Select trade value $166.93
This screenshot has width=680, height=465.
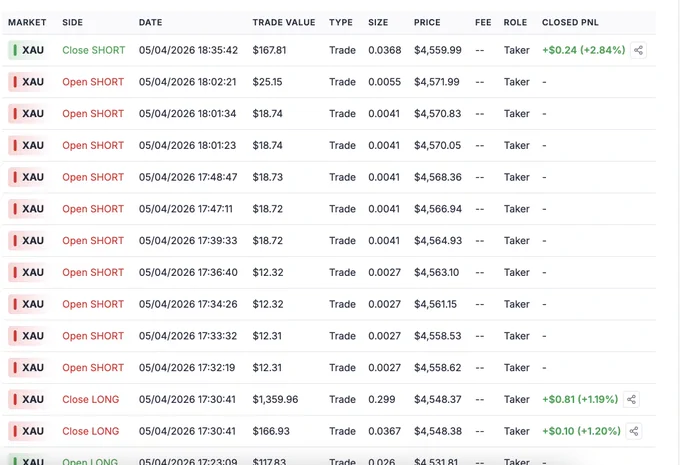tap(271, 431)
